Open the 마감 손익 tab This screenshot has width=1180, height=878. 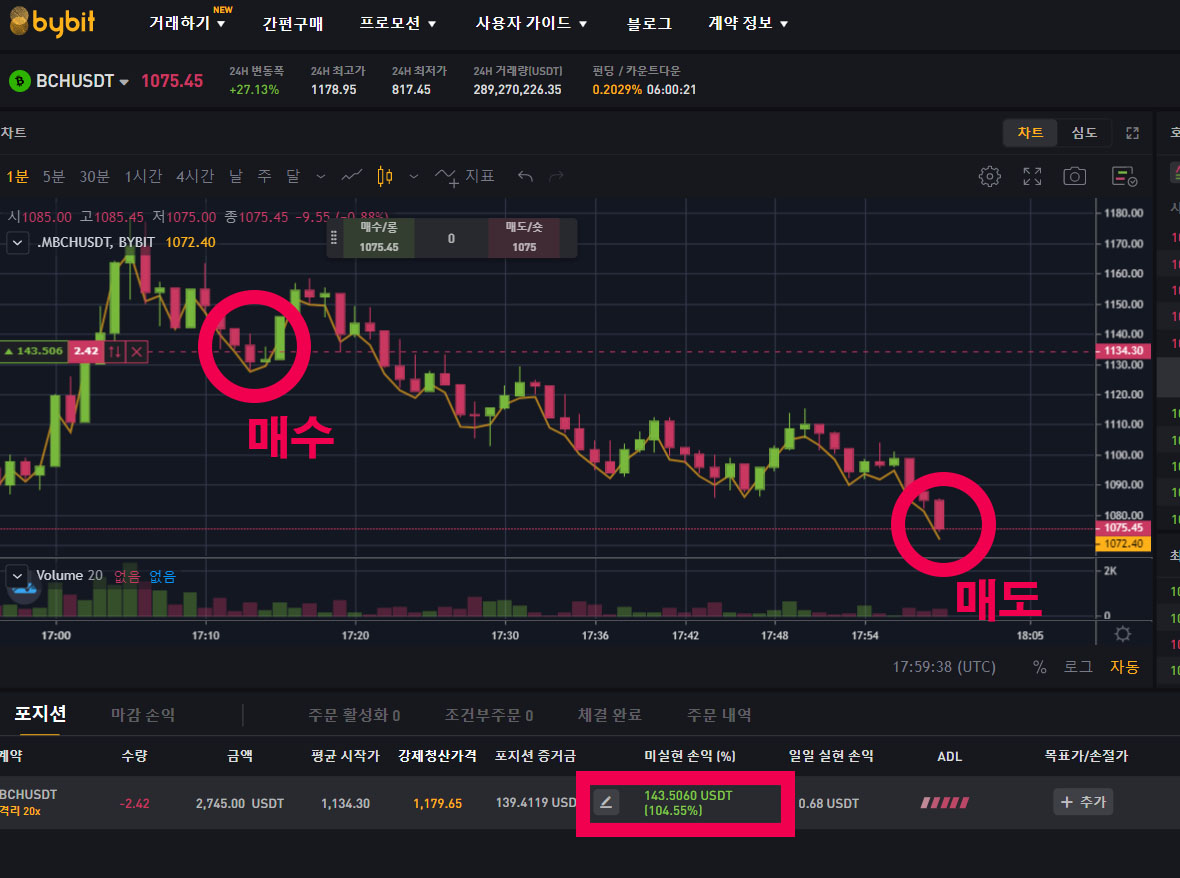[143, 715]
